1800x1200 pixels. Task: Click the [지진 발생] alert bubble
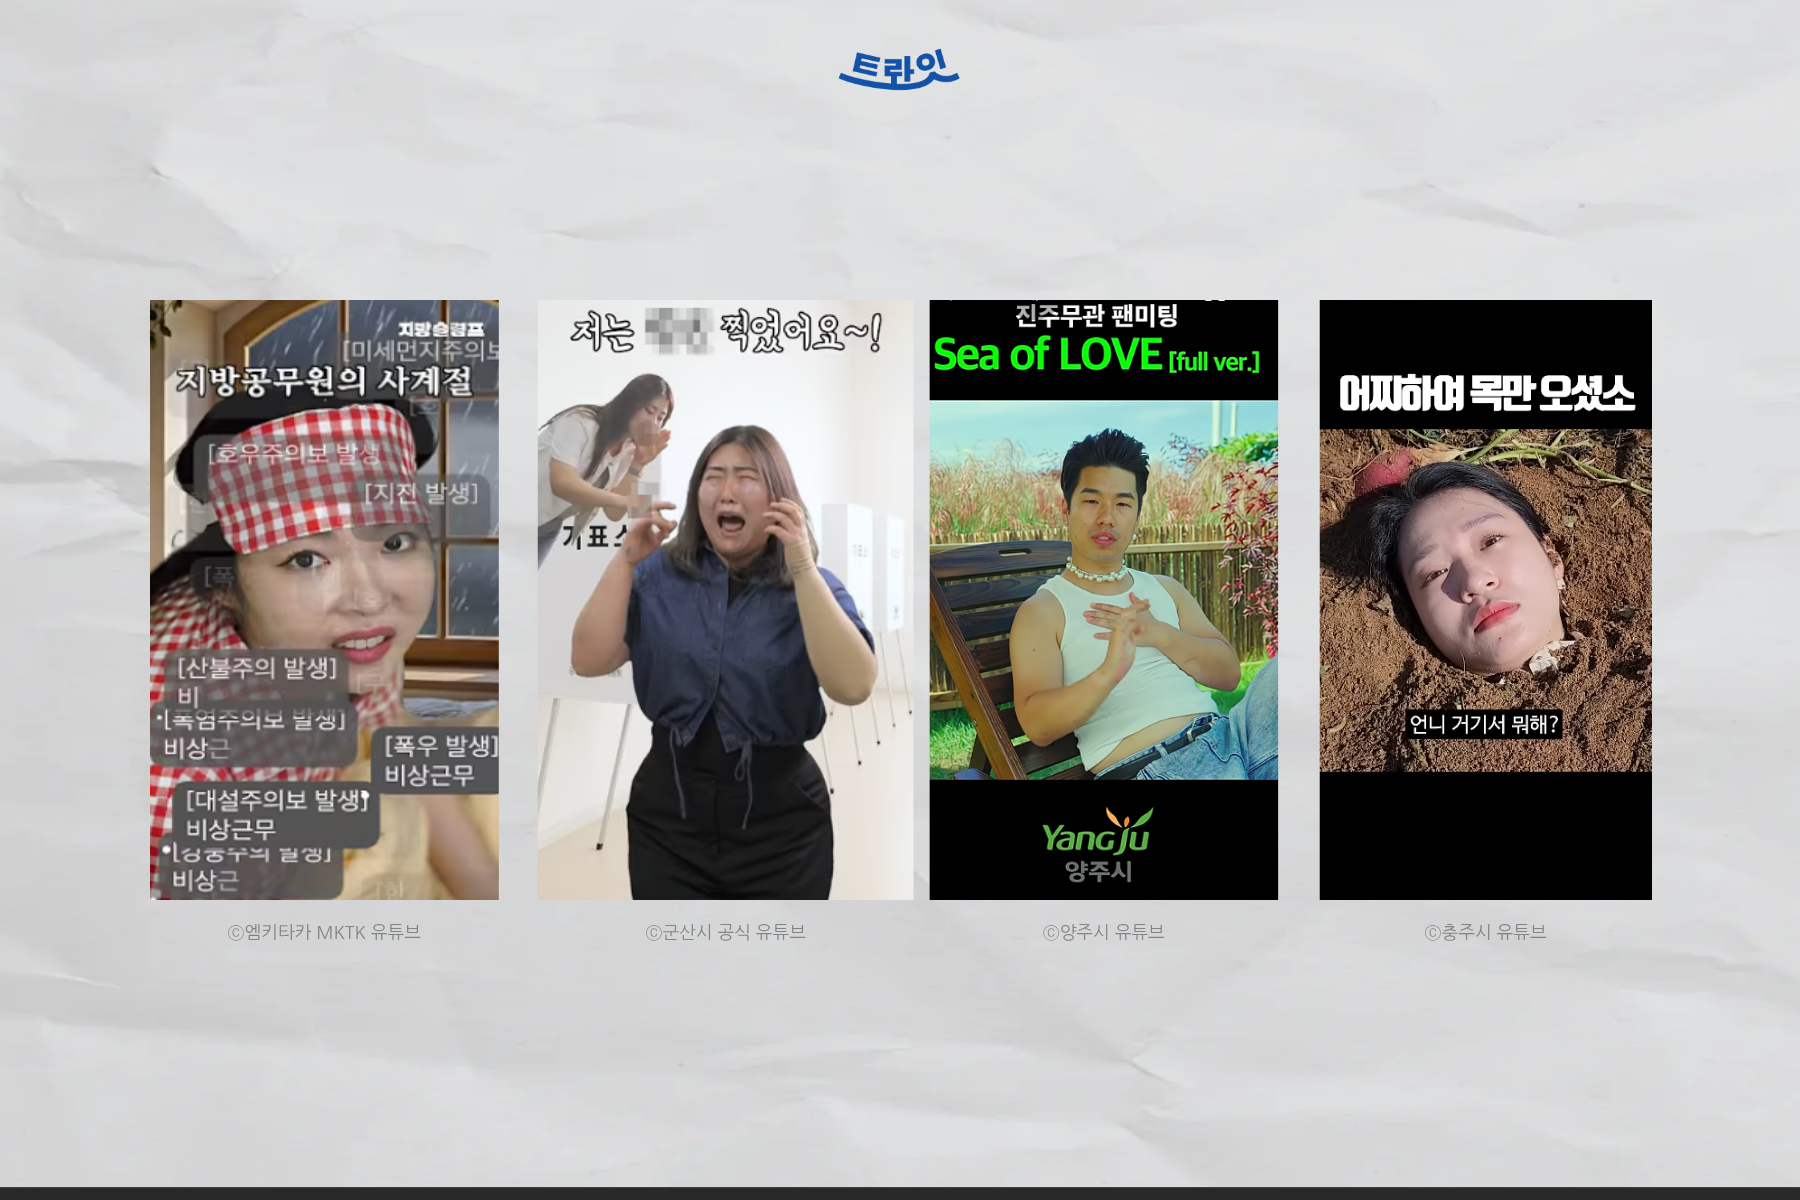coord(421,493)
